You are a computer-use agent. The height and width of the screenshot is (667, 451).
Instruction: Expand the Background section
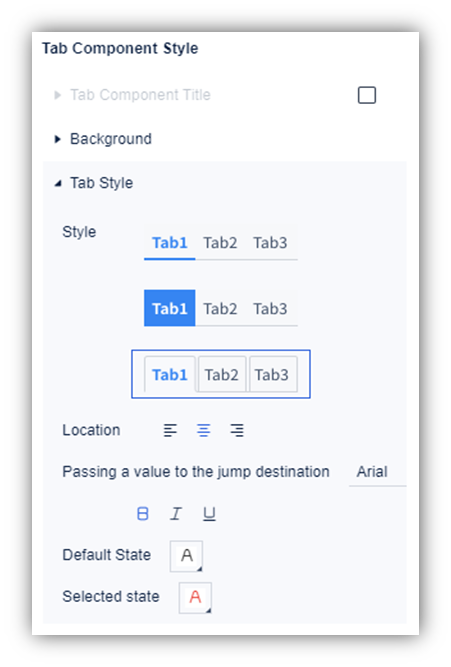point(57,139)
